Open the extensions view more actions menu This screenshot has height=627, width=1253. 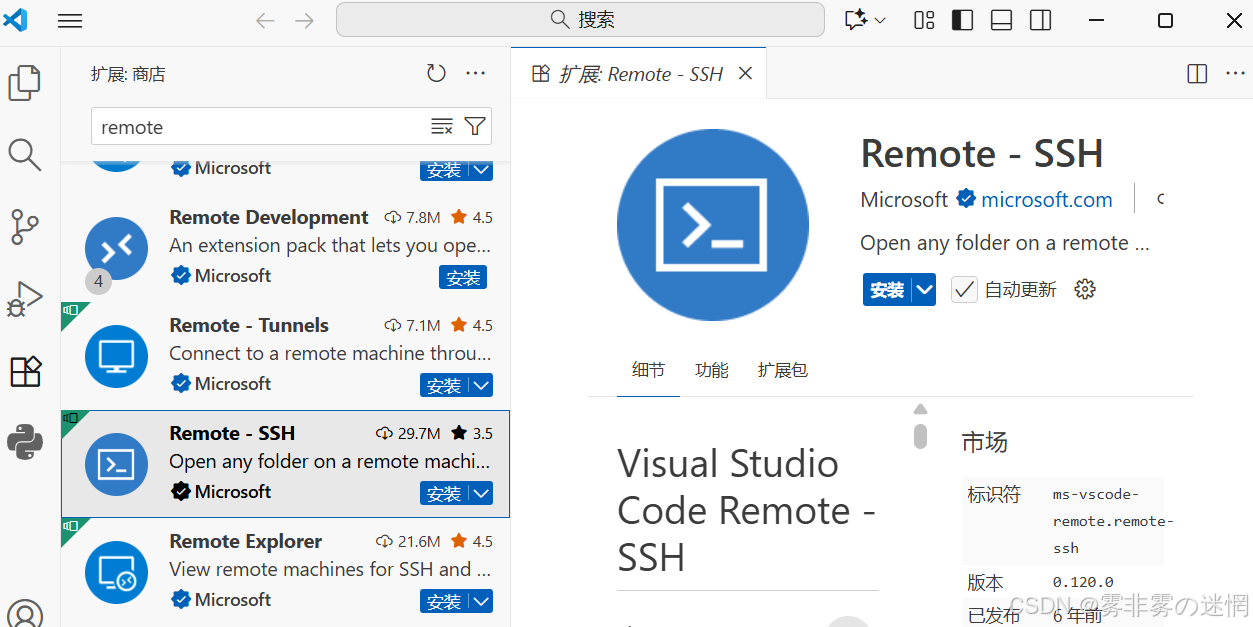point(476,73)
